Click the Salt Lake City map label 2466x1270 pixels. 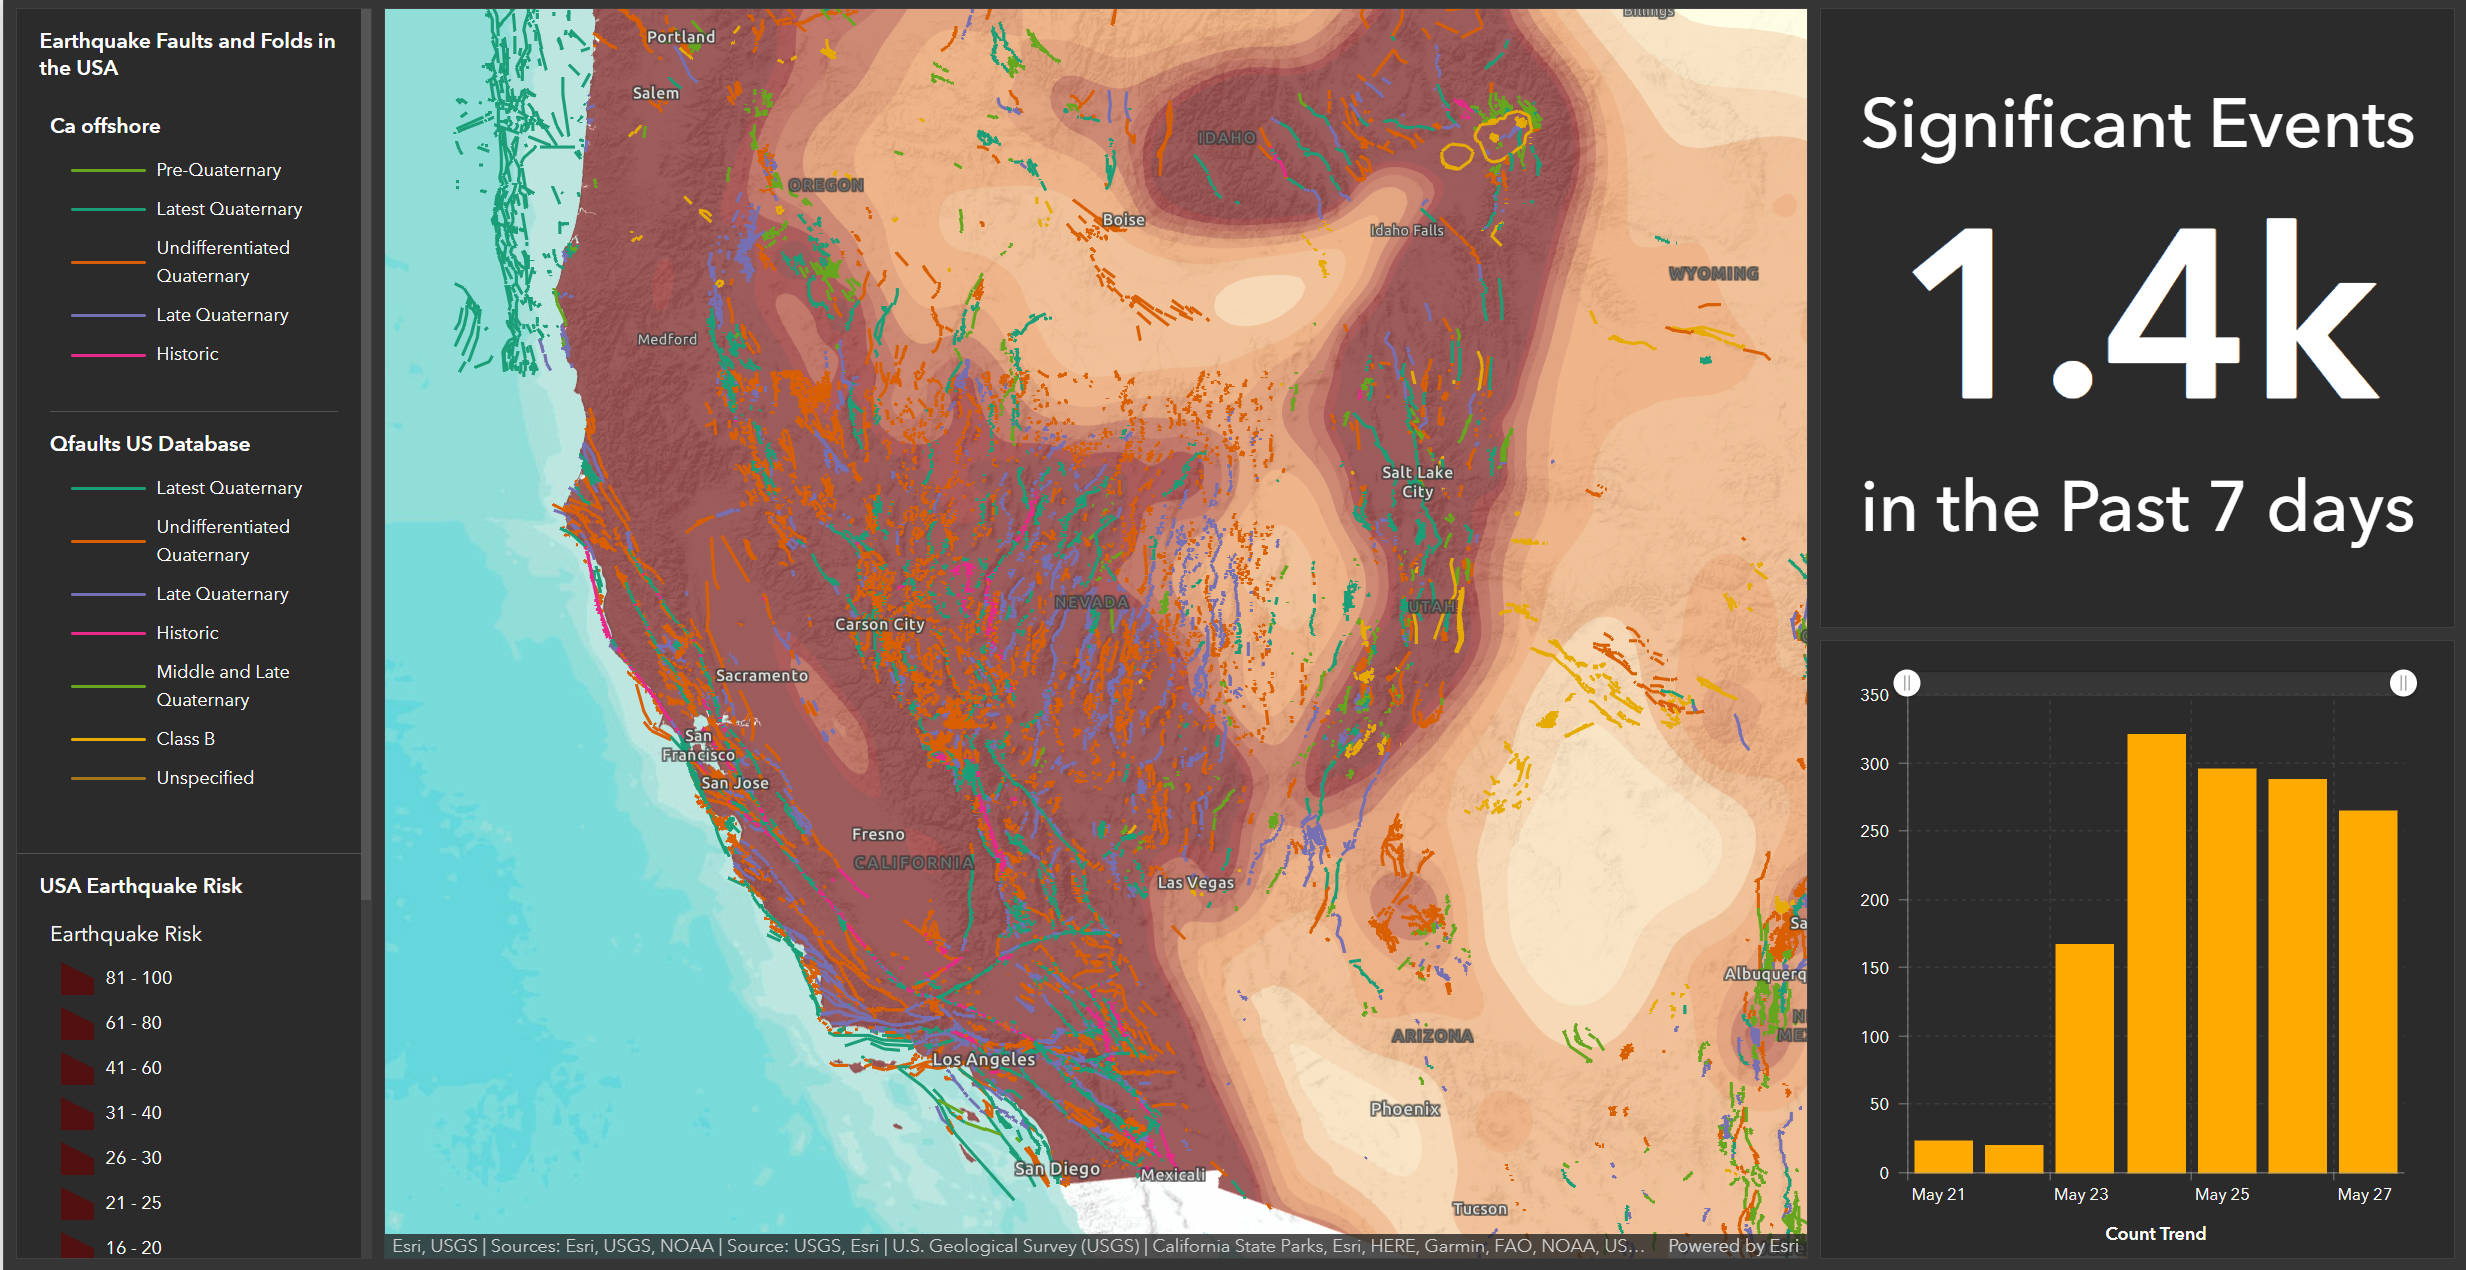click(x=1416, y=481)
